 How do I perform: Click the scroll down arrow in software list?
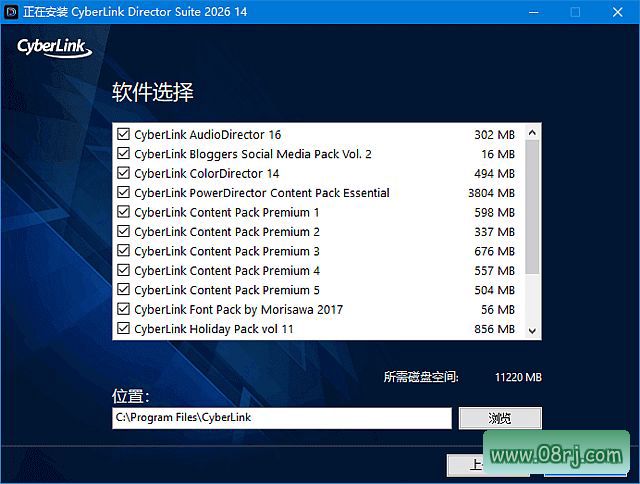click(x=532, y=331)
